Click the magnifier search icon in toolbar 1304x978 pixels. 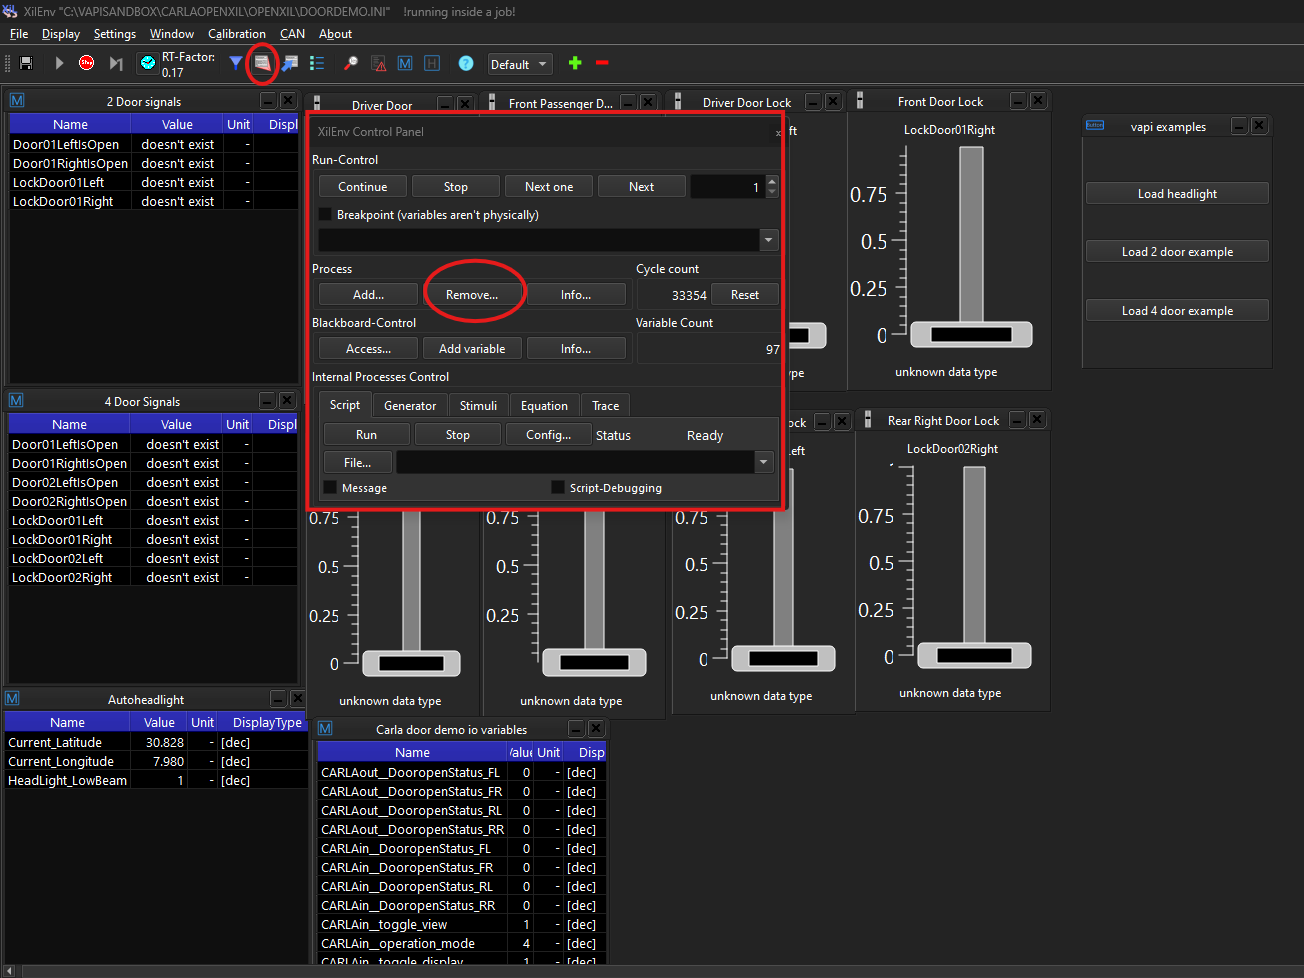[351, 63]
